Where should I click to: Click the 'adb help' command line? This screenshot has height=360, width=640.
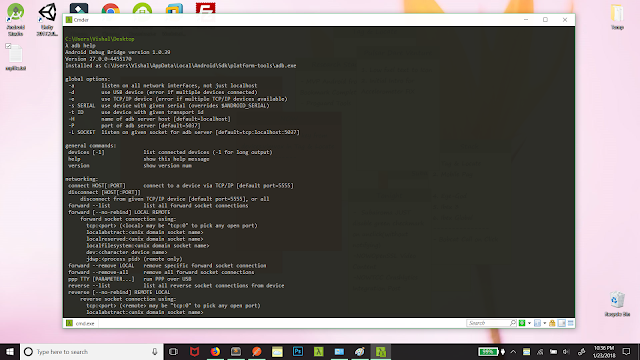pos(80,46)
